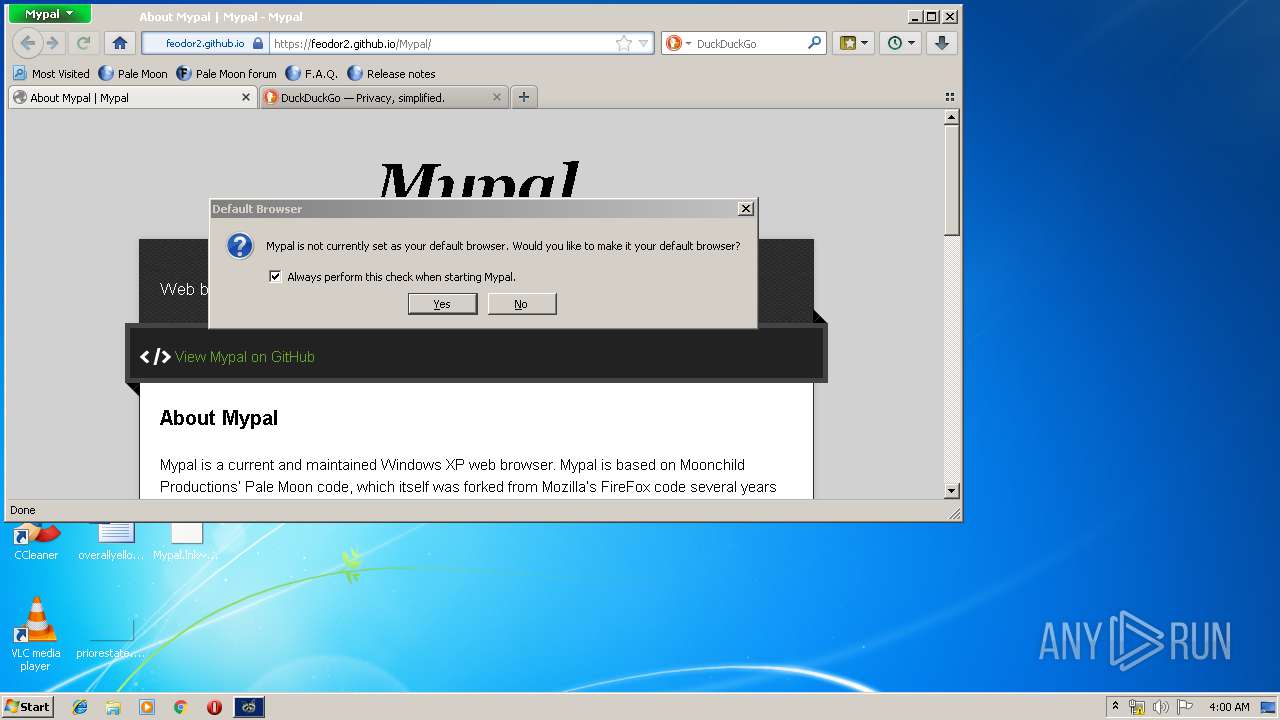Screen dimensions: 1280x720
Task: Open the network tray icon
Action: [x=1137, y=707]
